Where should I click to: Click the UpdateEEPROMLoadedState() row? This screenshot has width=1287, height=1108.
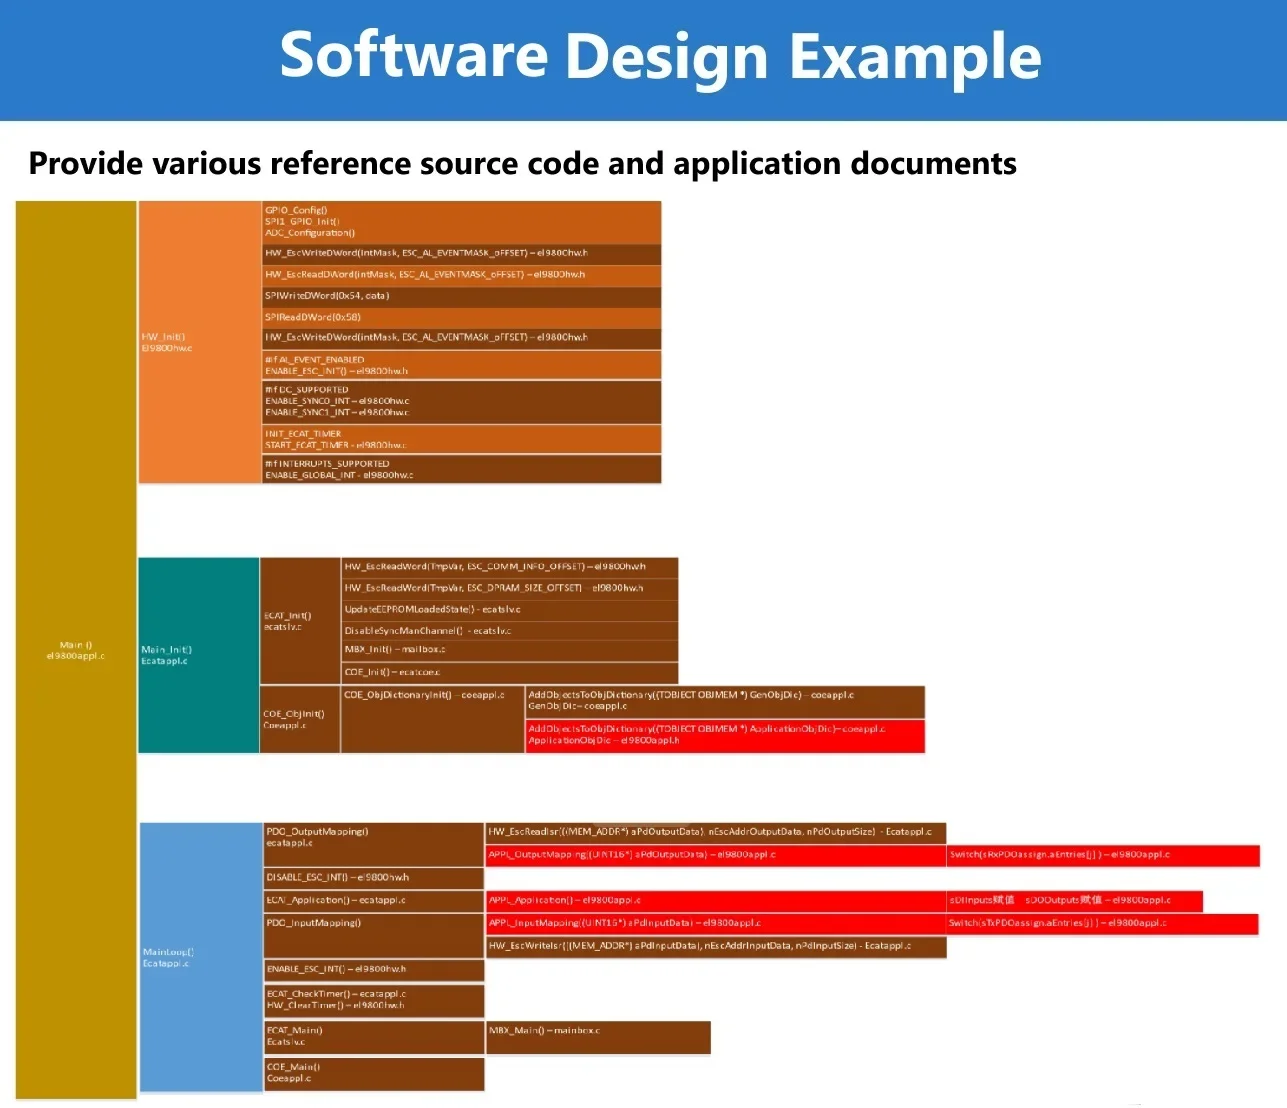(510, 609)
